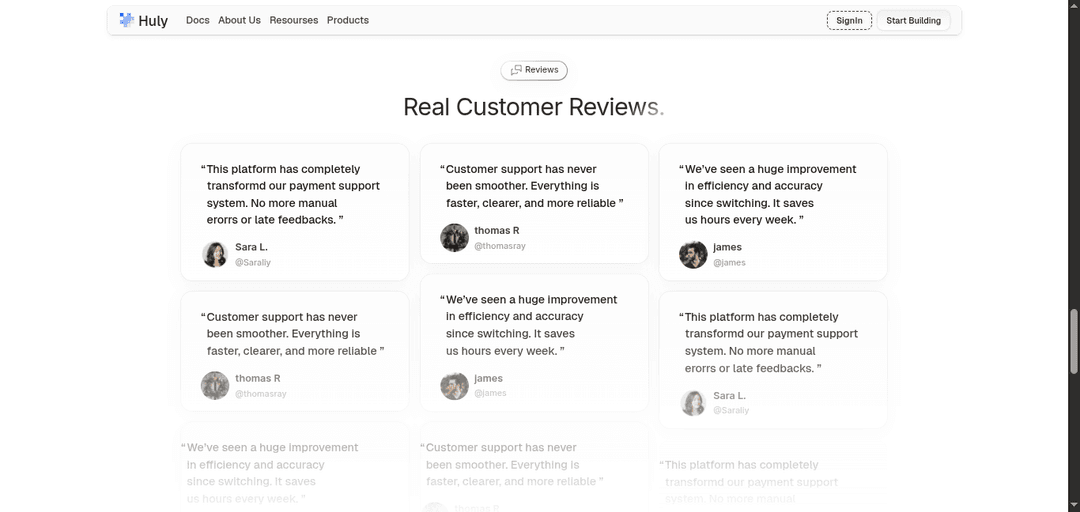Image resolution: width=1080 pixels, height=512 pixels.
Task: Click @james handle in top-right review card
Action: pos(729,263)
